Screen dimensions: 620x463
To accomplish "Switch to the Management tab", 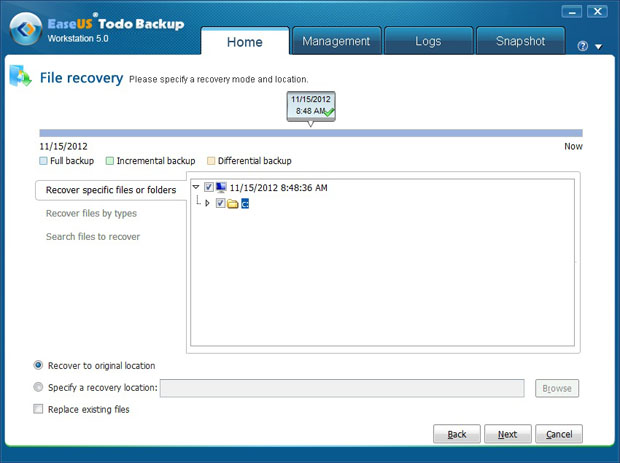I will click(x=336, y=41).
